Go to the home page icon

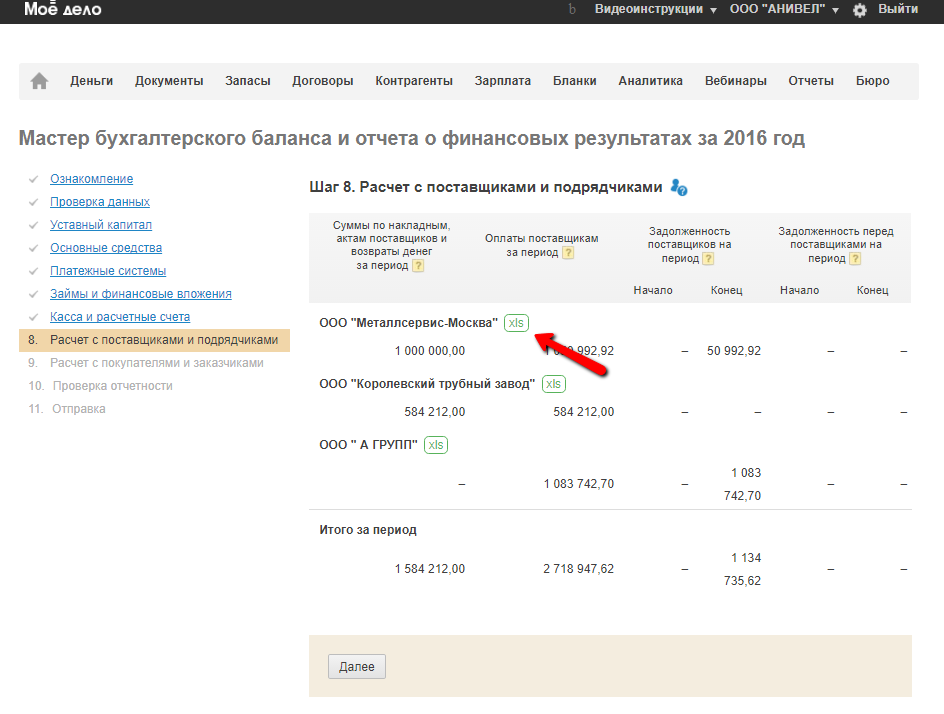pyautogui.click(x=39, y=81)
